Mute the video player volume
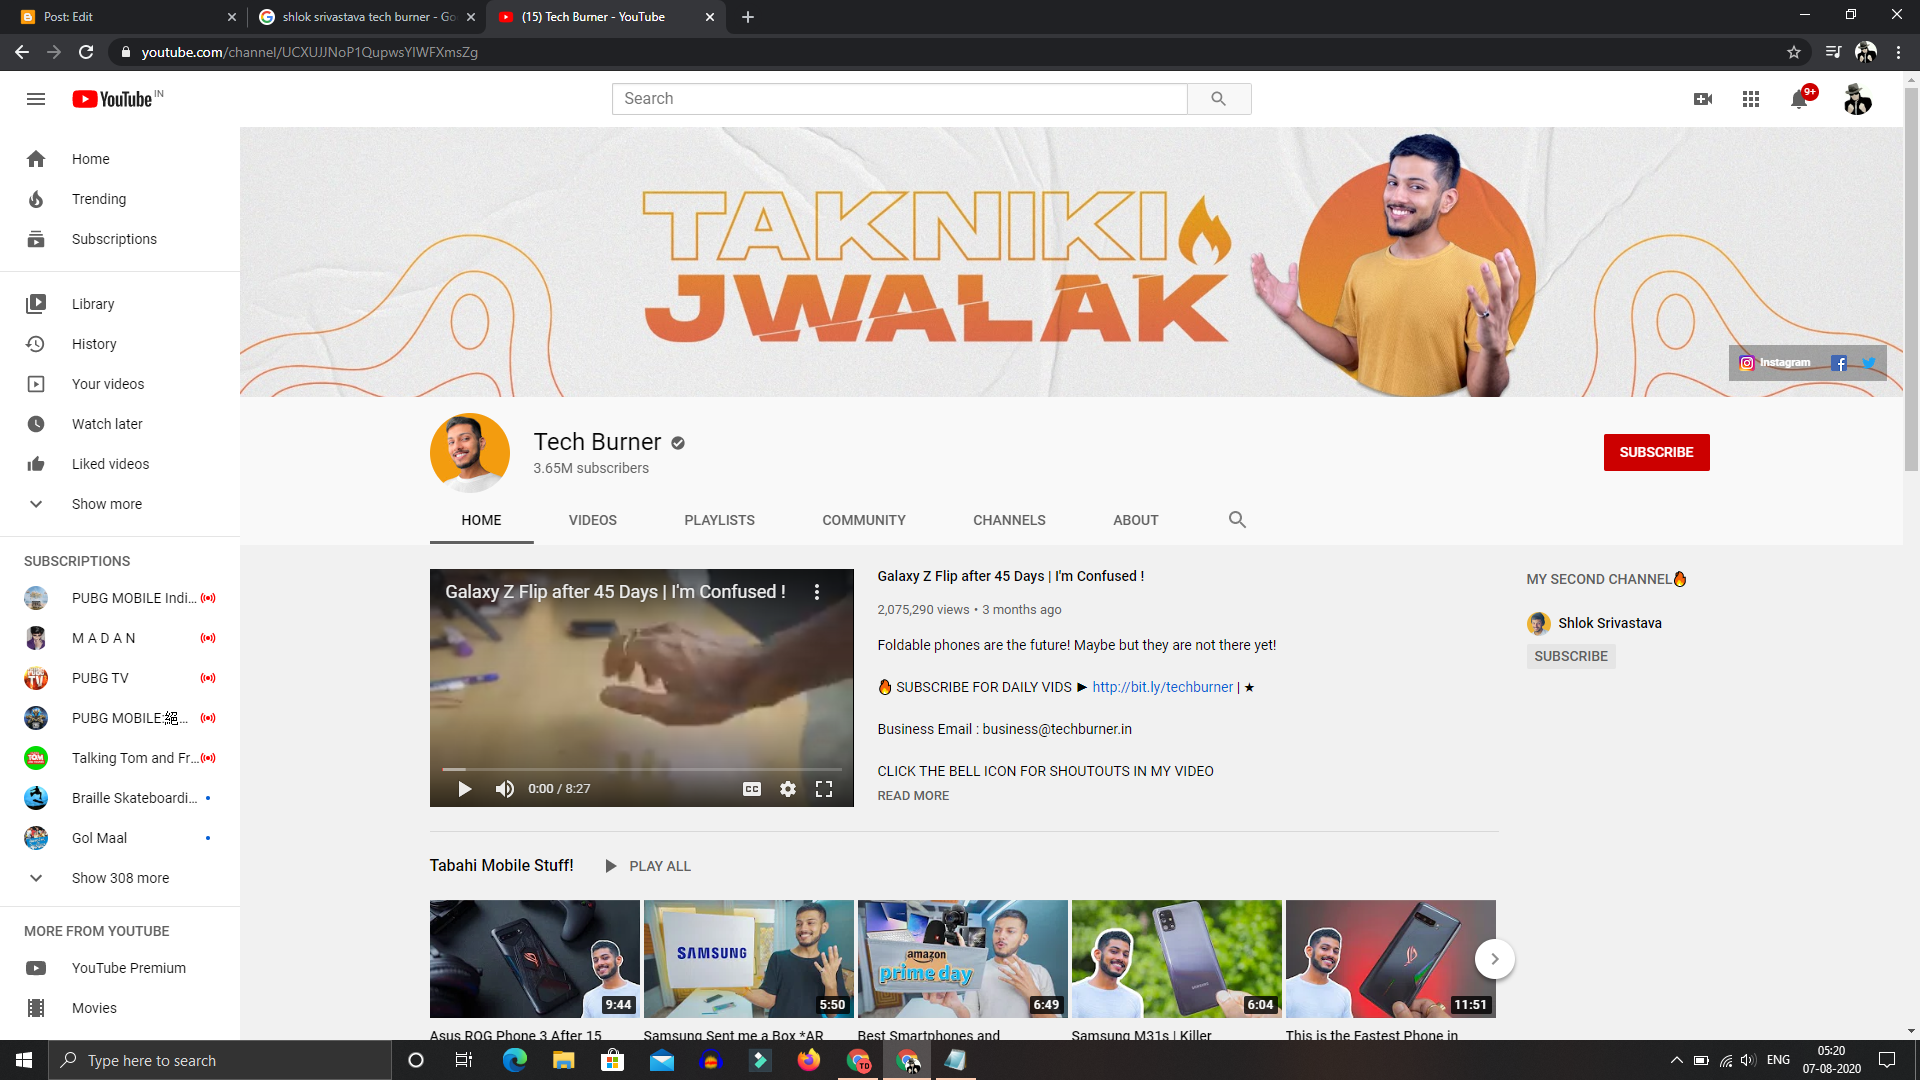Viewport: 1920px width, 1080px height. [504, 789]
